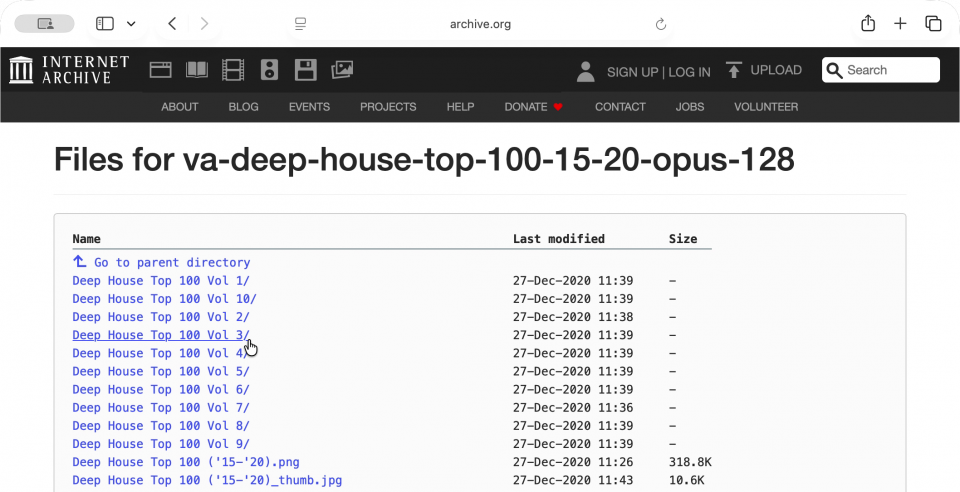Image resolution: width=960 pixels, height=492 pixels.
Task: Open the Video film icon
Action: (233, 70)
